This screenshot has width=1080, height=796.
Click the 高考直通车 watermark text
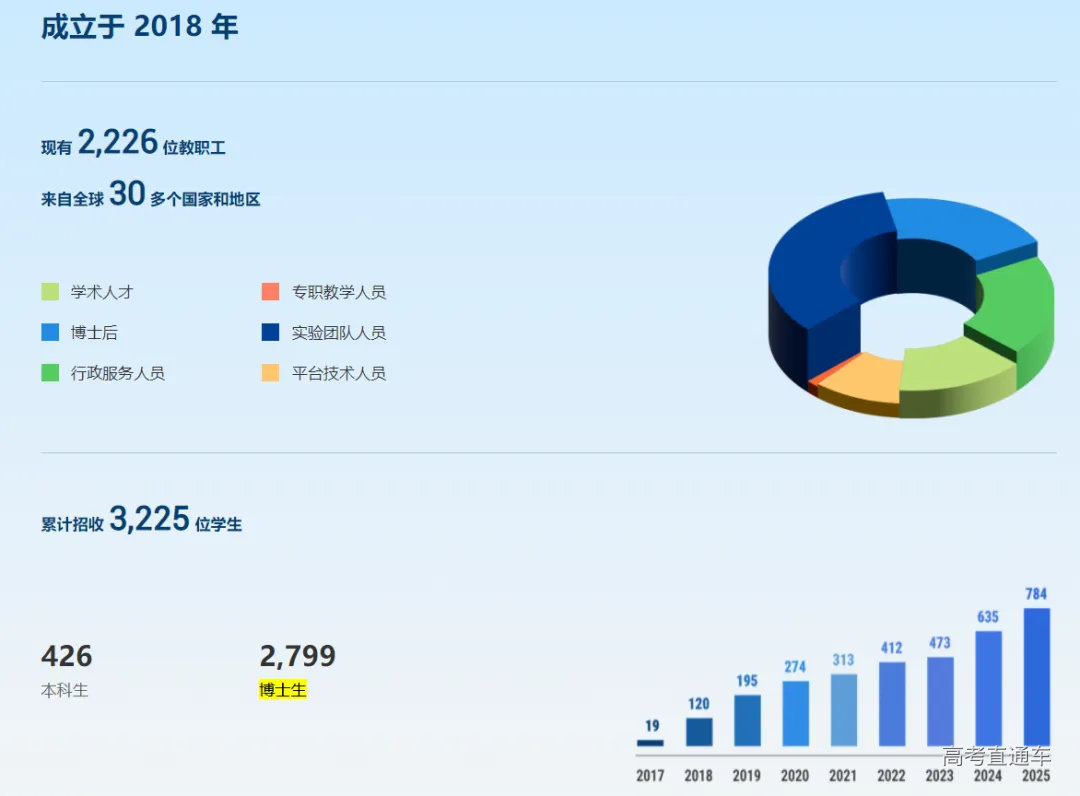[x=996, y=757]
